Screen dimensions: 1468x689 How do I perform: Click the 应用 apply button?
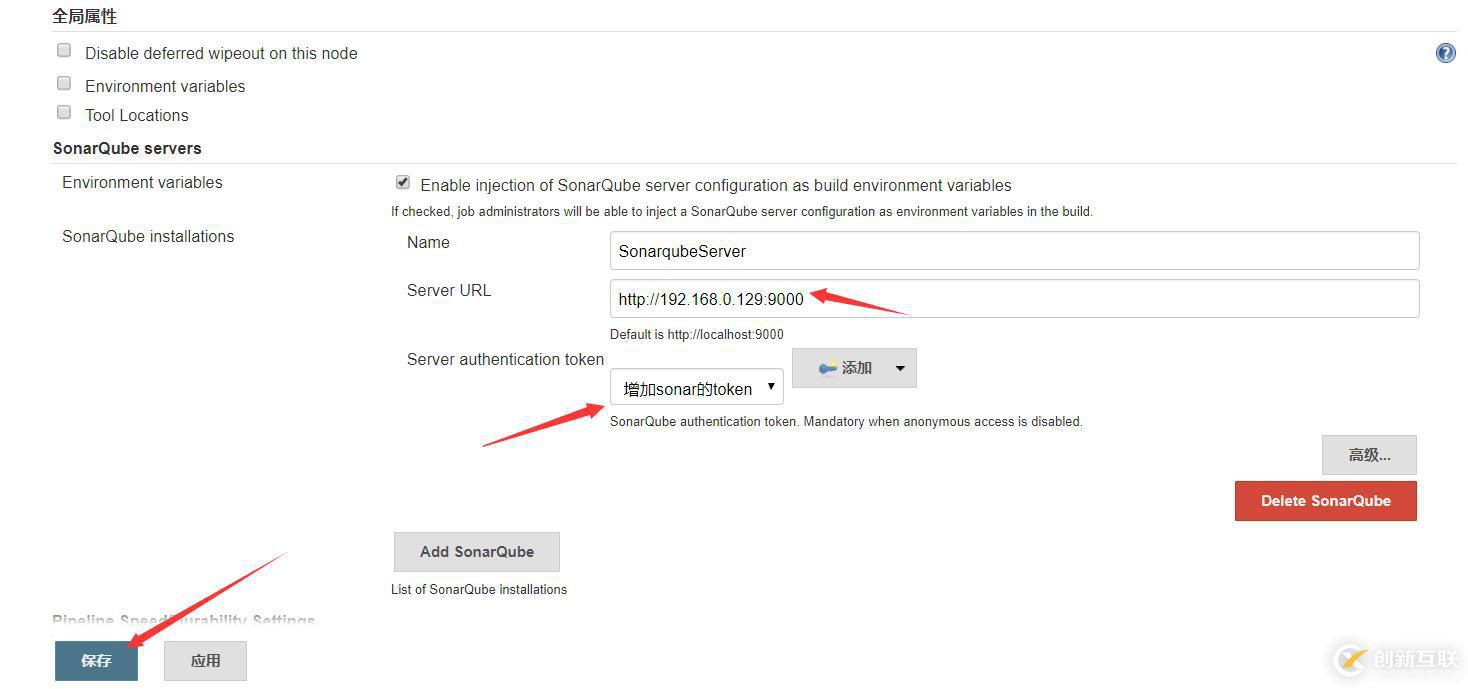click(204, 660)
